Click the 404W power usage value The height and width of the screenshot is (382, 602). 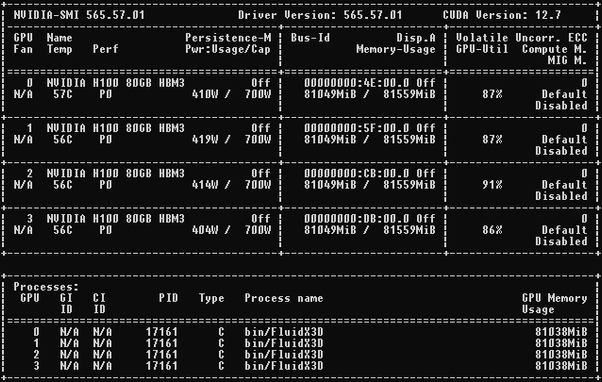(205, 230)
